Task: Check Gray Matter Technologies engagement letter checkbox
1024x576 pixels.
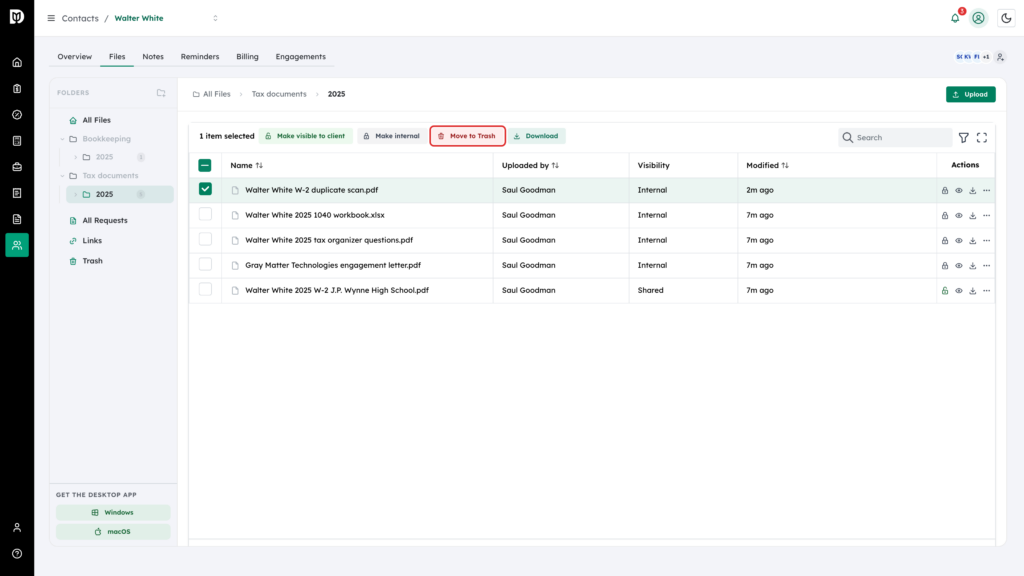Action: [x=205, y=264]
